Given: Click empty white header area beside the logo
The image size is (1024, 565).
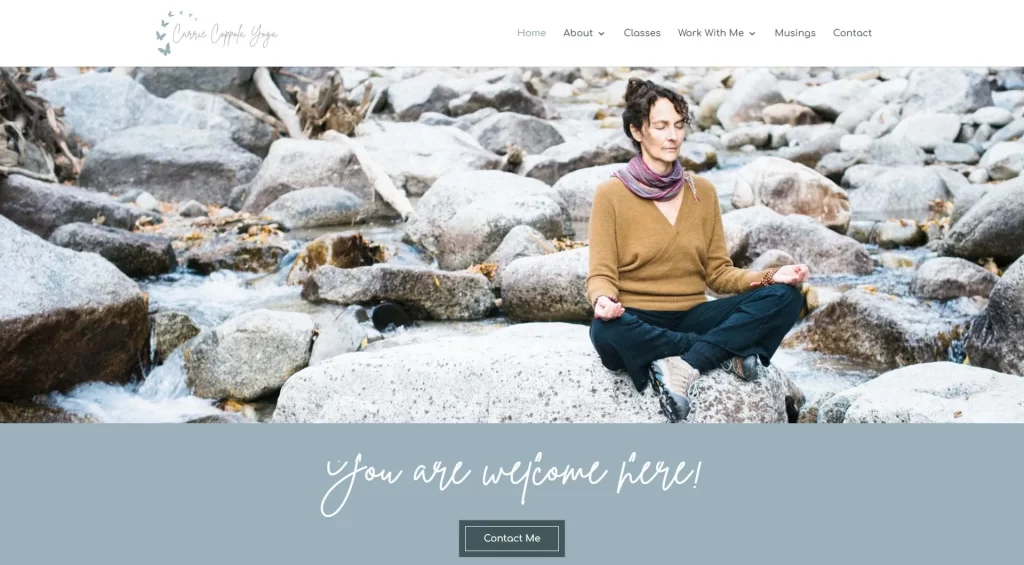Looking at the screenshot, I should tap(392, 33).
